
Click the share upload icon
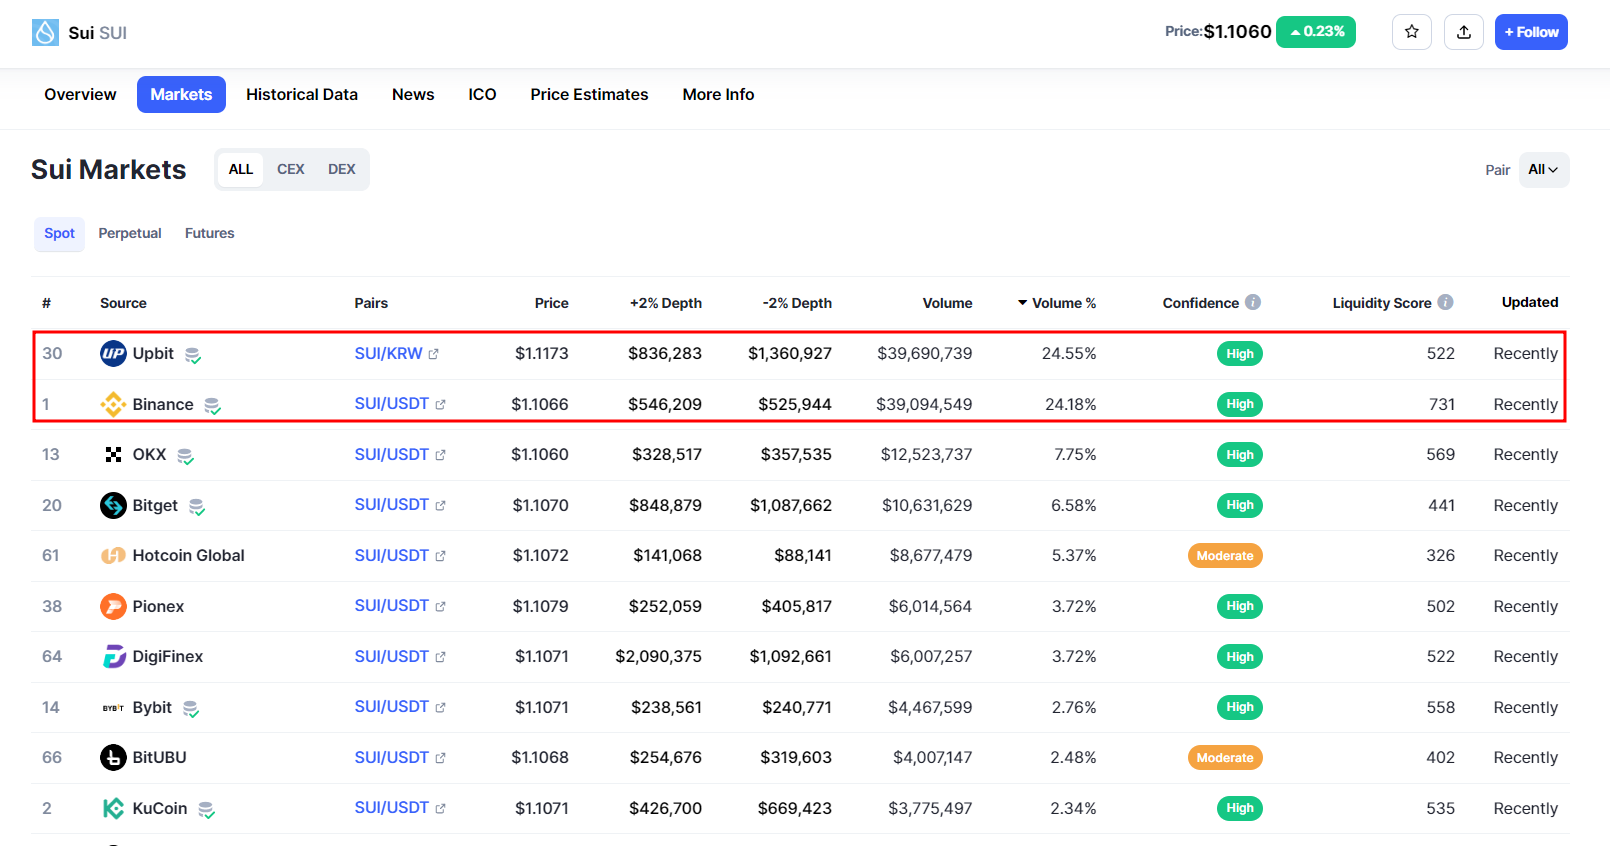click(1464, 32)
